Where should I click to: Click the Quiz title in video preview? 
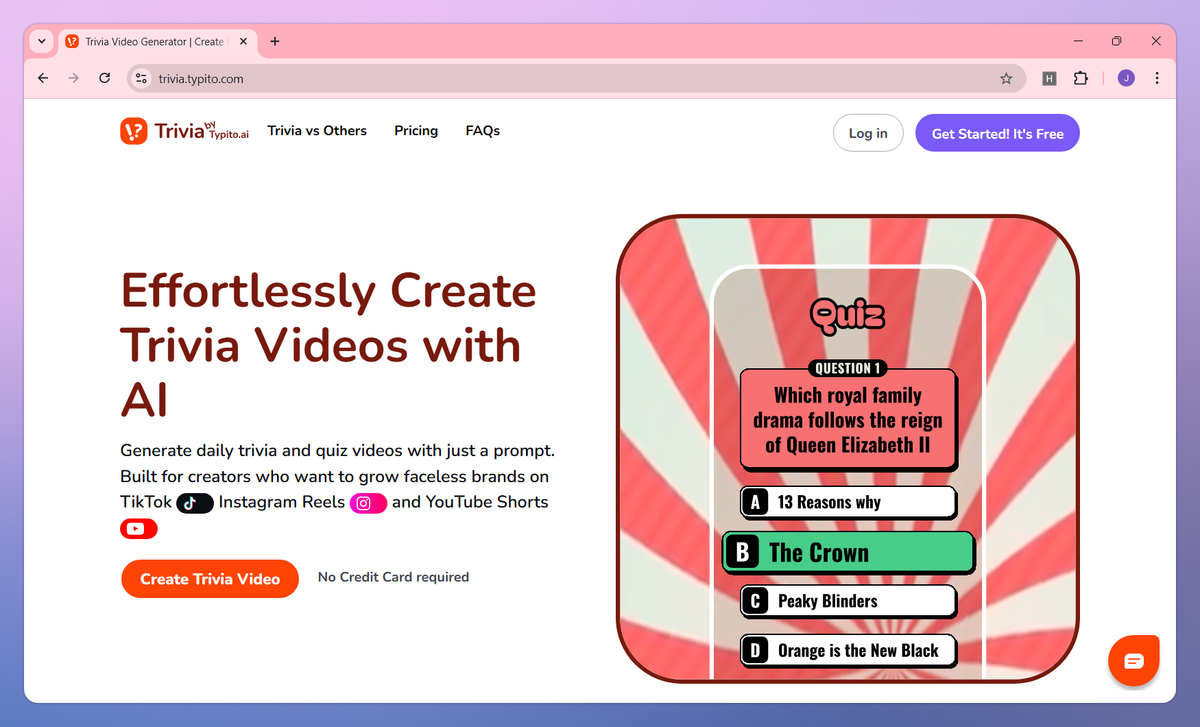(x=847, y=315)
